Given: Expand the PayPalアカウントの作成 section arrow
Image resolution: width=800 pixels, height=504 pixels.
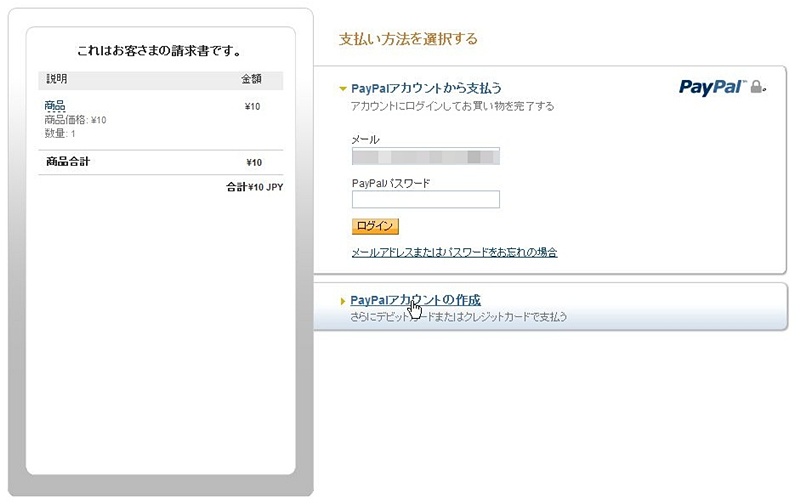Looking at the screenshot, I should pos(343,301).
